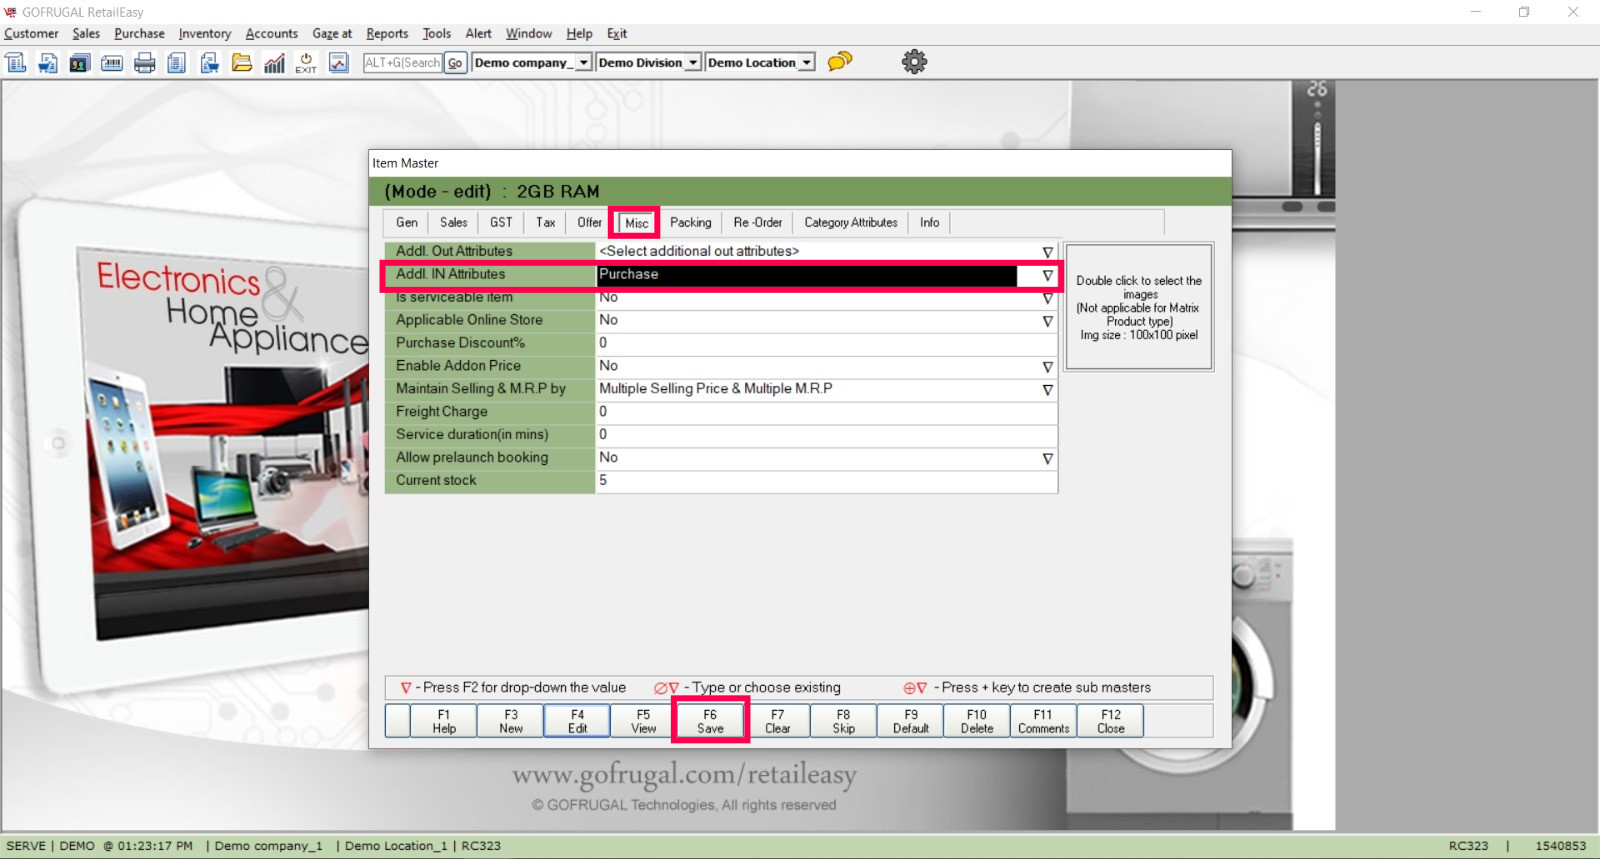The width and height of the screenshot is (1600, 859).
Task: Click the F4 Edit button
Action: (577, 721)
